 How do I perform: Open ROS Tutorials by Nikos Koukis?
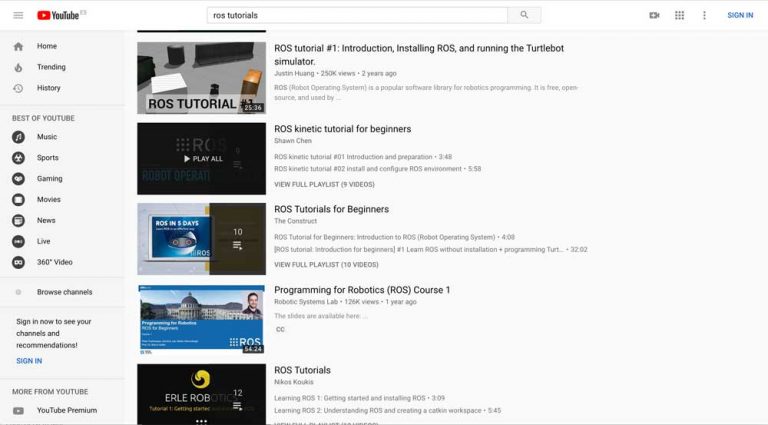click(302, 371)
